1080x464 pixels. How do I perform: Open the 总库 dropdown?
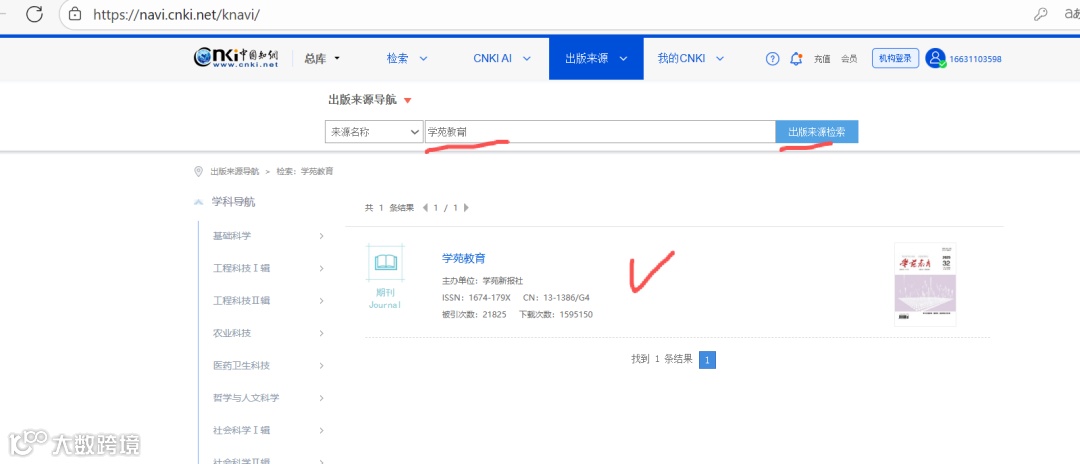pyautogui.click(x=322, y=59)
